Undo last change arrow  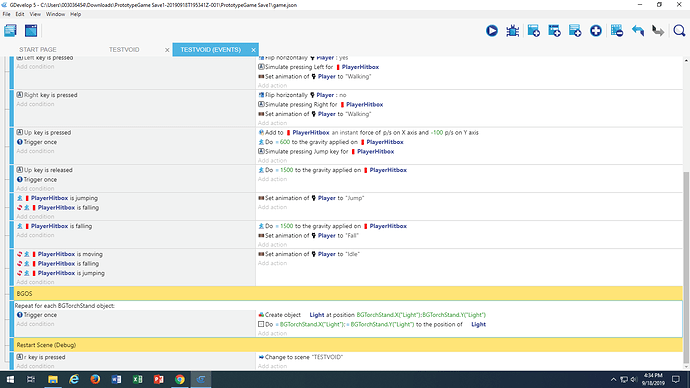(x=638, y=30)
